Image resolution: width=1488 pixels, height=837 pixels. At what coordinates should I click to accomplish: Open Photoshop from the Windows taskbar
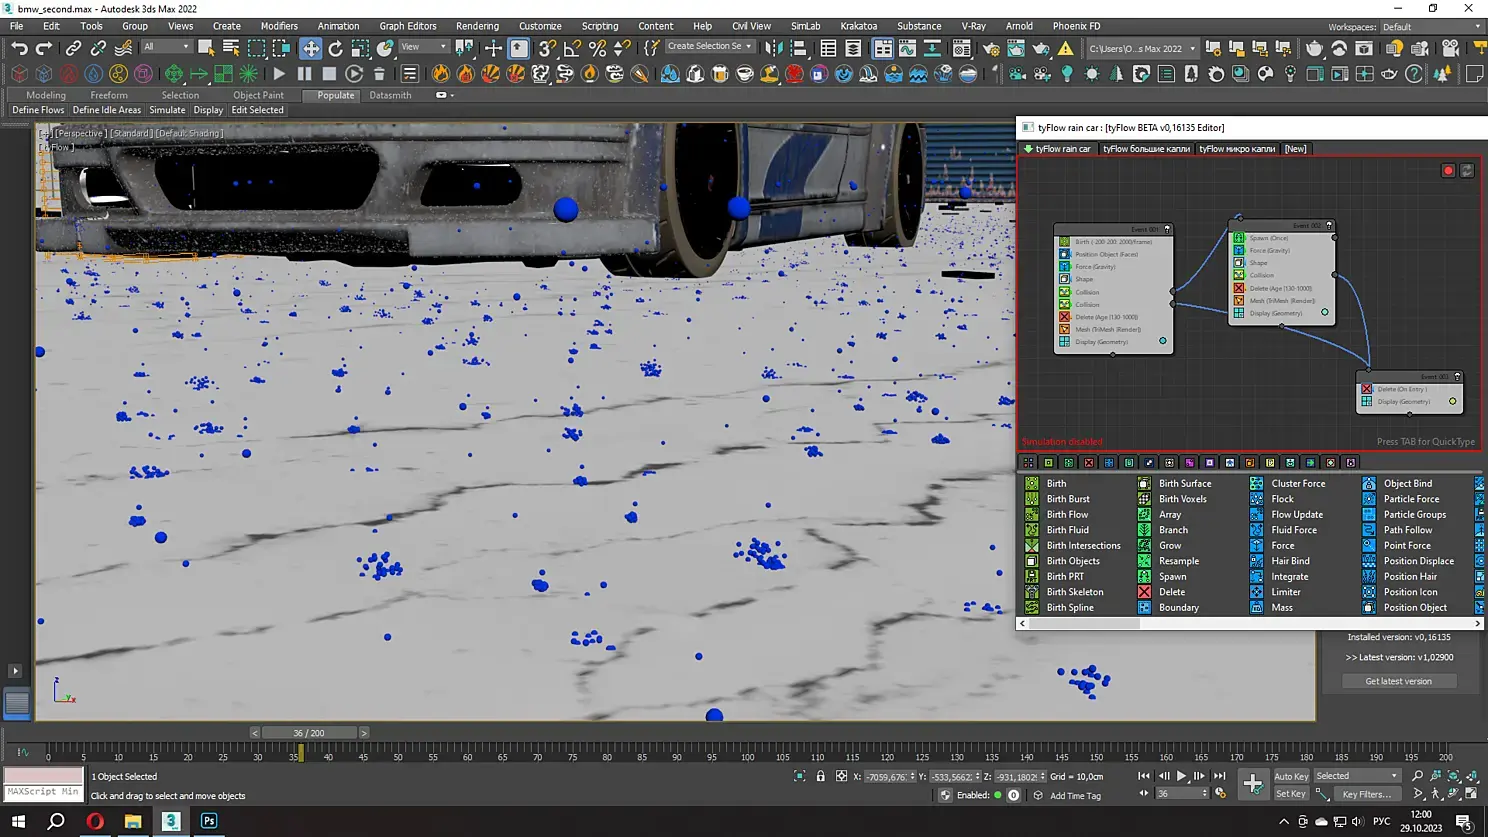coord(209,821)
